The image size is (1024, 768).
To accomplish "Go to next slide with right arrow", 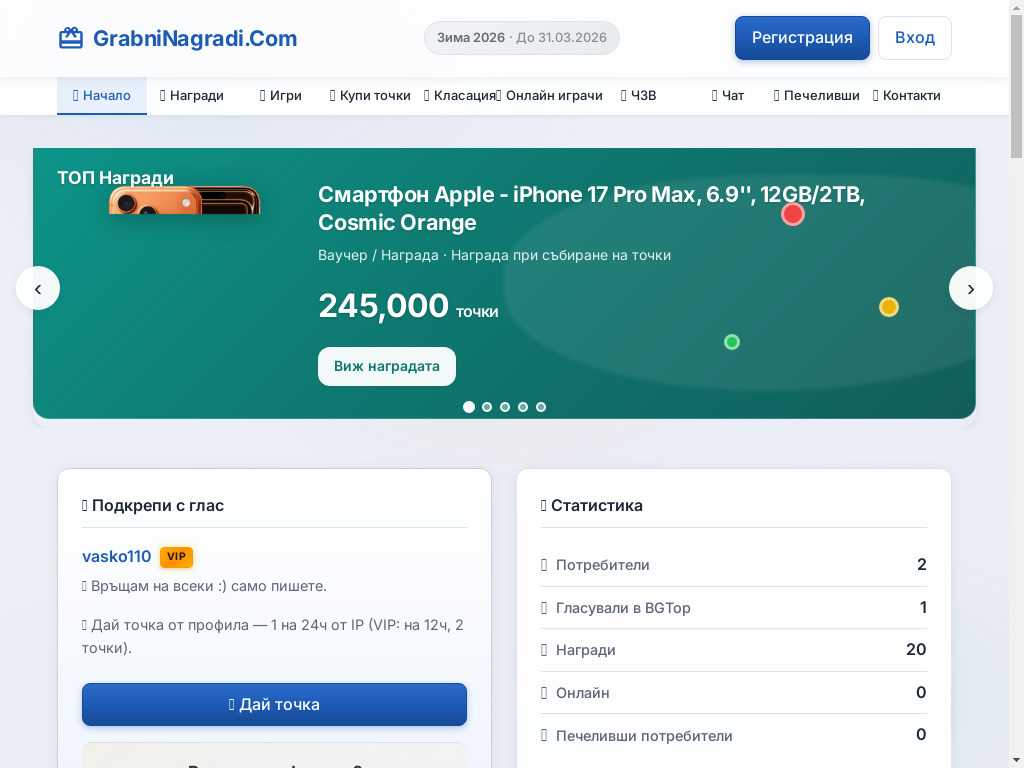I will 970,288.
